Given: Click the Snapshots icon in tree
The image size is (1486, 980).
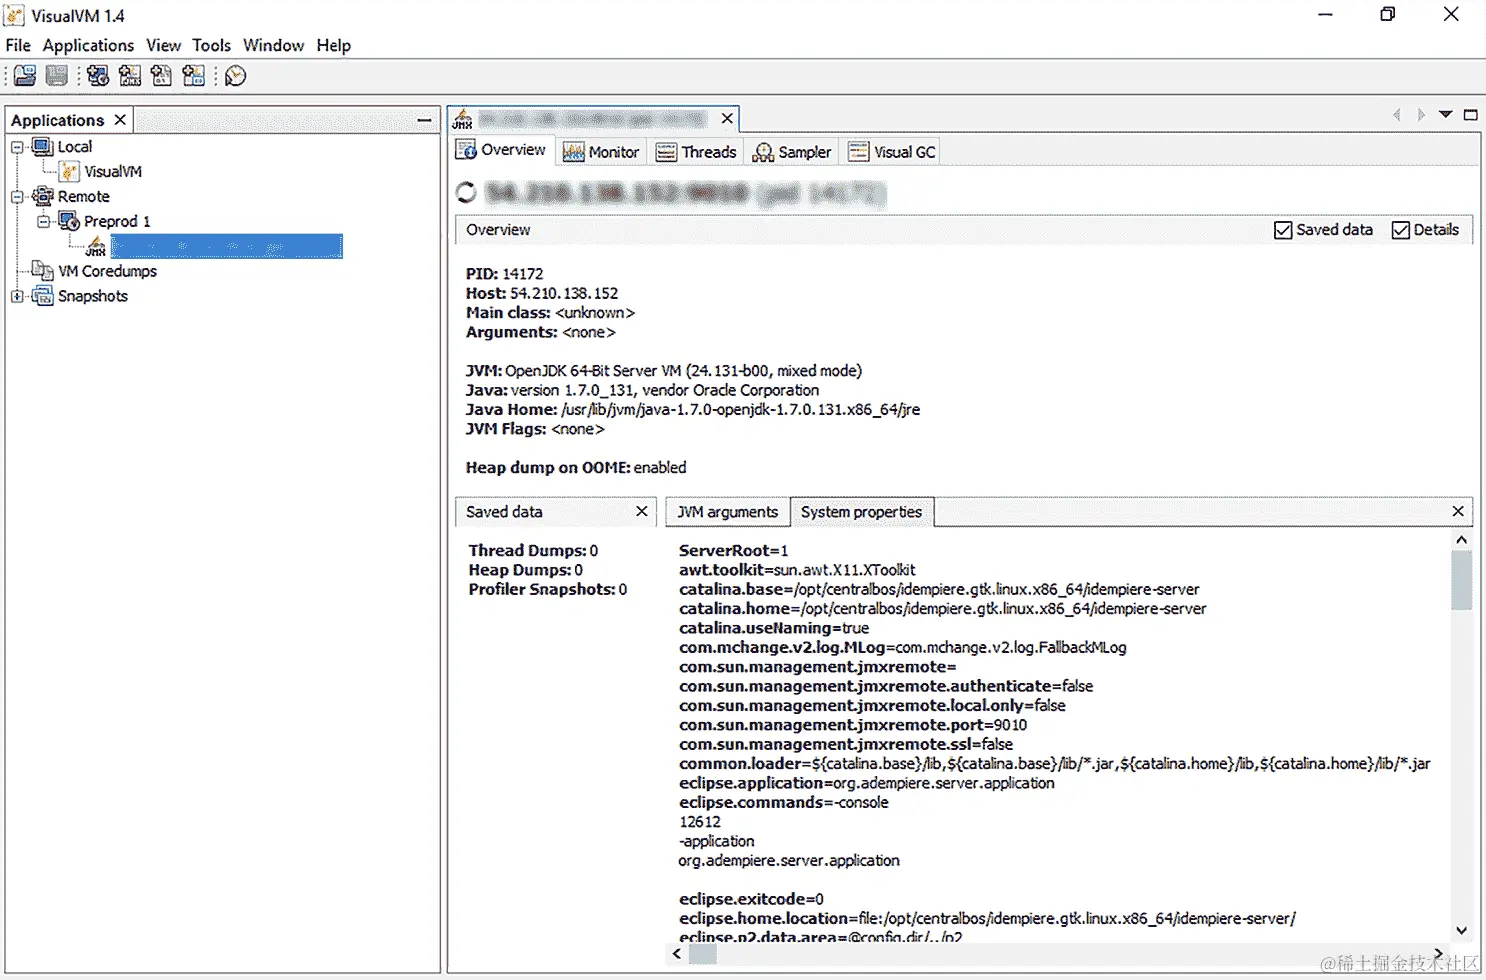Looking at the screenshot, I should (42, 296).
